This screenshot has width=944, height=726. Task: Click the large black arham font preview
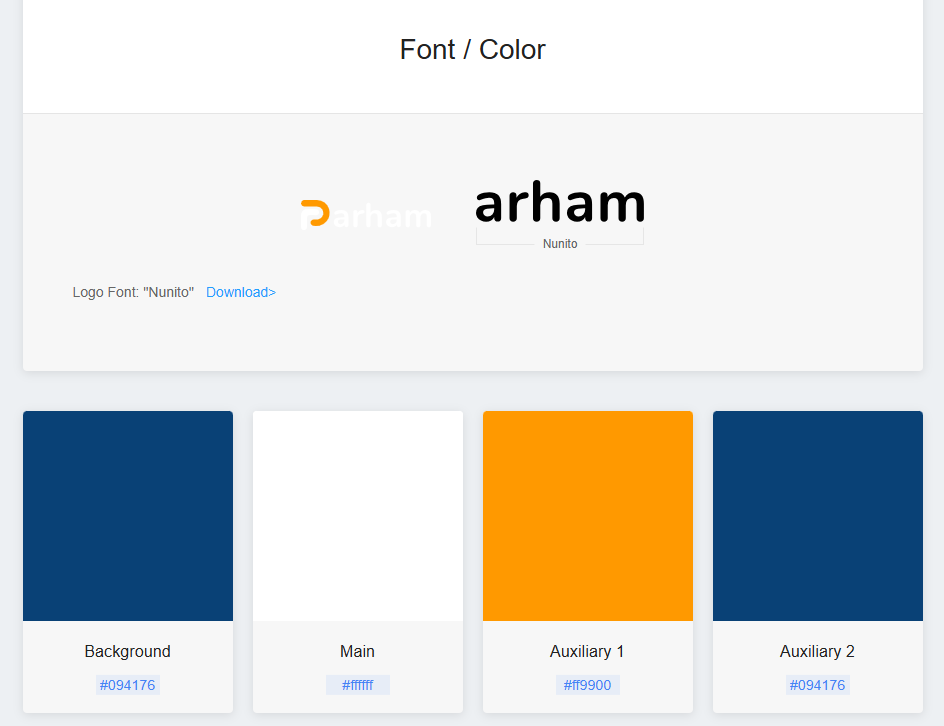[x=560, y=202]
